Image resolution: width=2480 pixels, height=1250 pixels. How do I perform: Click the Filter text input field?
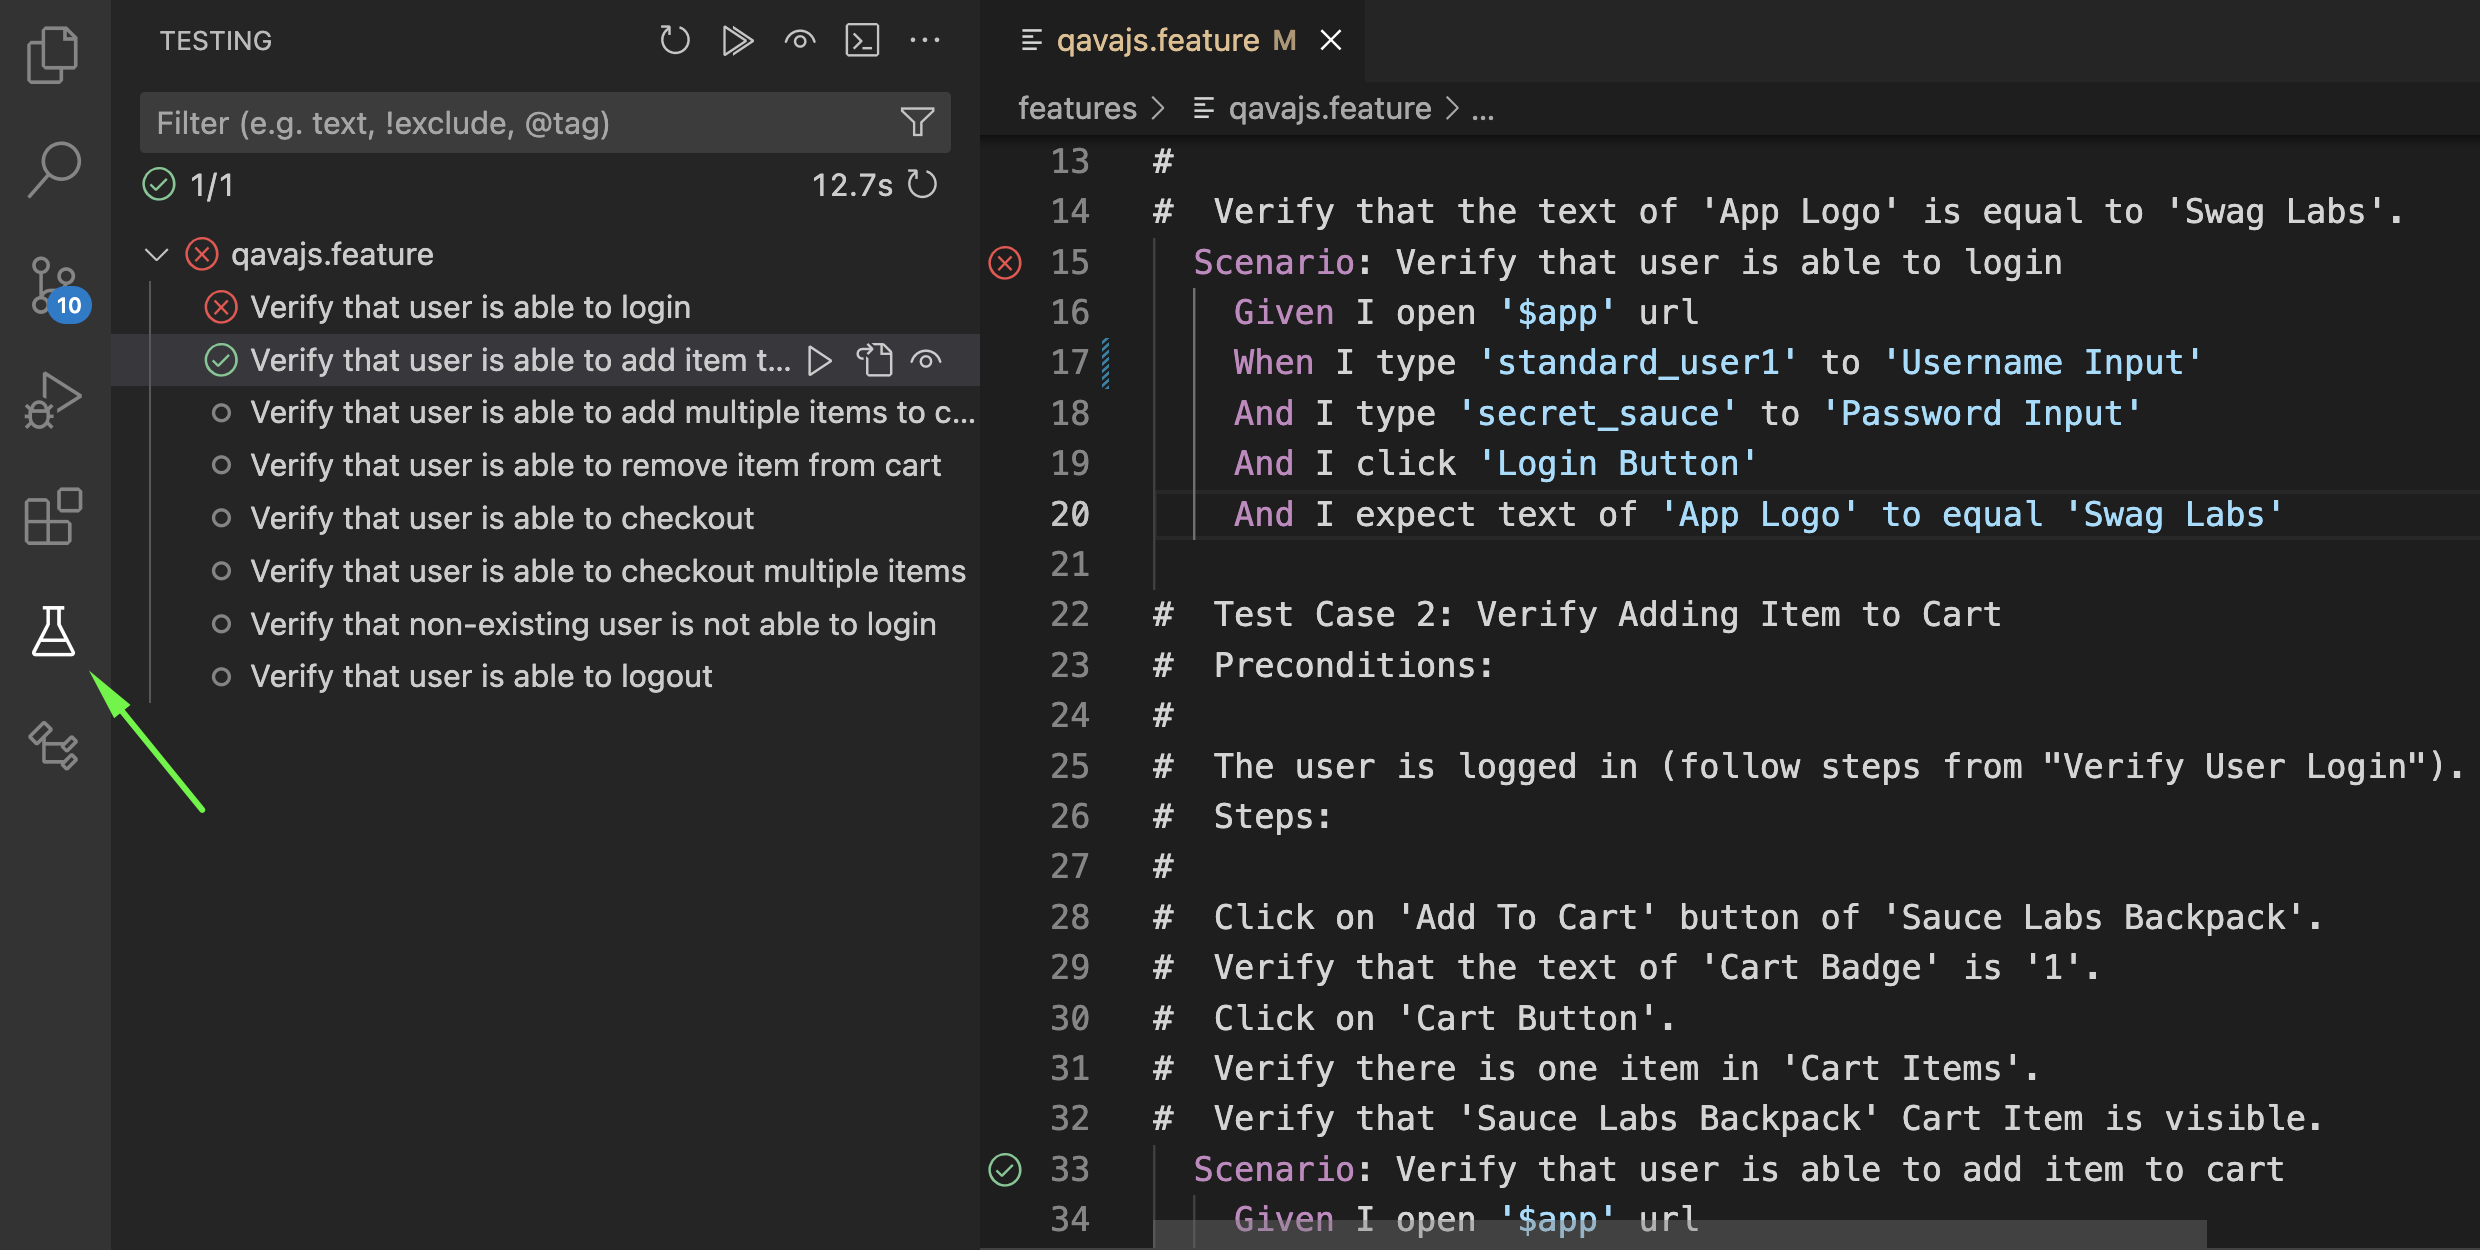click(x=520, y=122)
